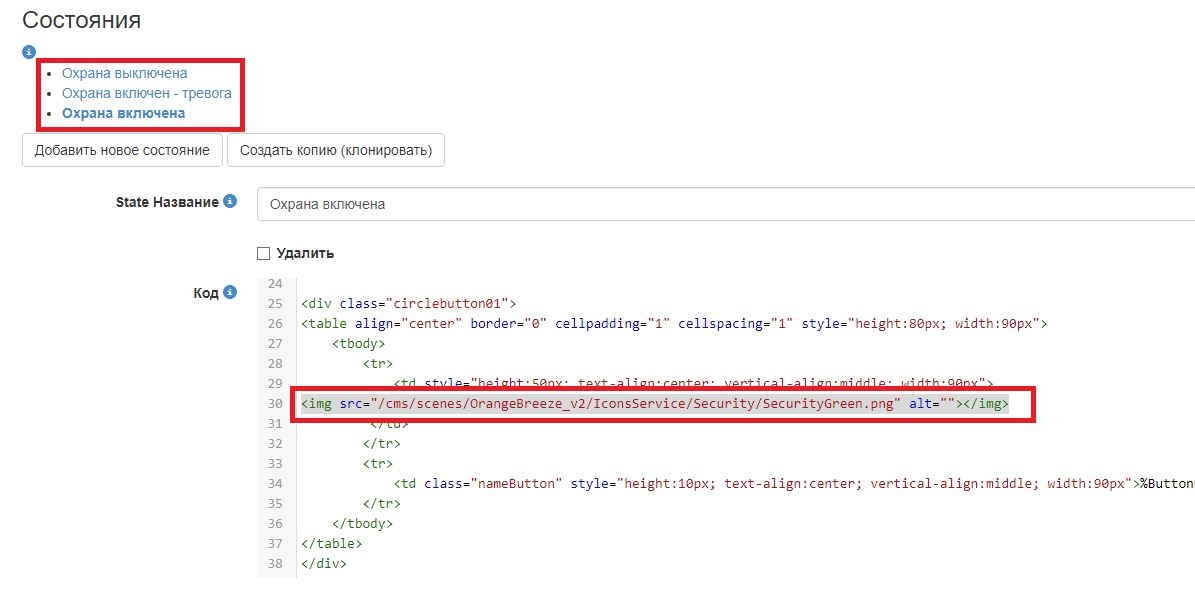Click line number 25 in code gutter
The image size is (1195, 589).
pos(275,303)
